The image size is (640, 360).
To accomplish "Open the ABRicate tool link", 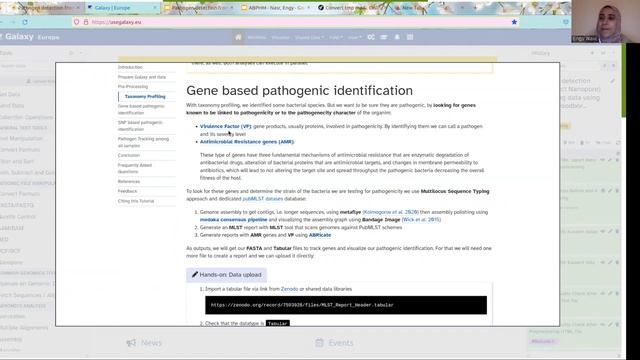I will (x=320, y=235).
